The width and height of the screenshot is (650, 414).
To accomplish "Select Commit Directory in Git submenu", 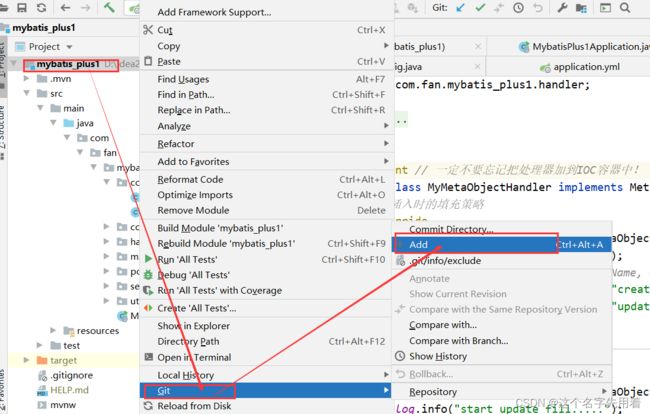I will tap(502, 229).
